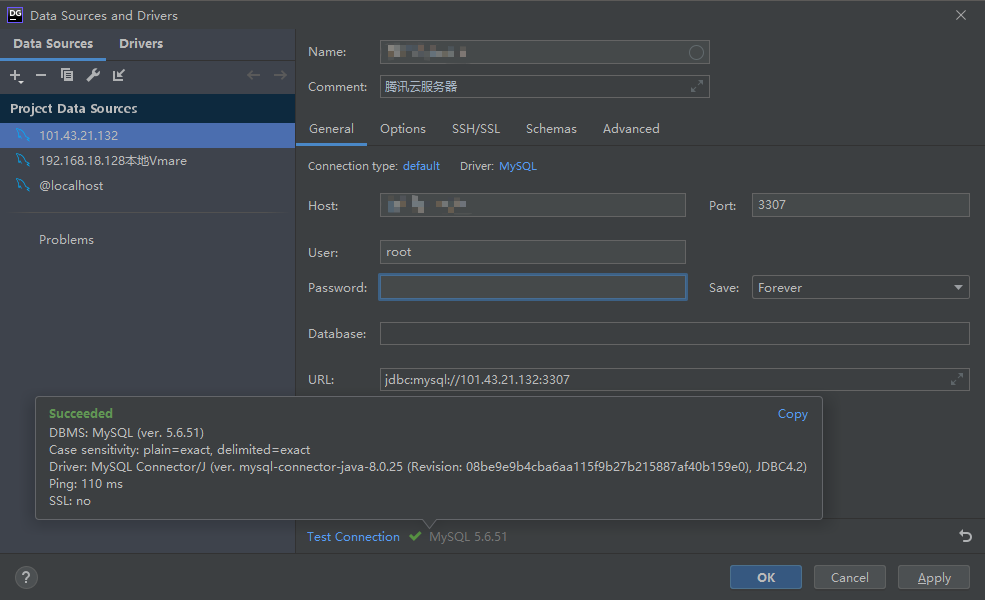Focus the User field containing root
985x600 pixels.
click(x=533, y=252)
